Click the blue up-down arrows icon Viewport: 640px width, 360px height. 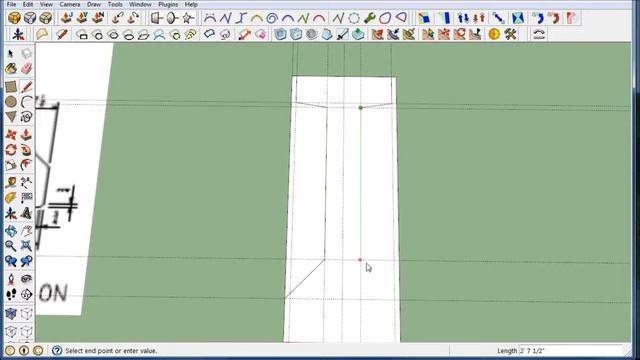pos(463,18)
